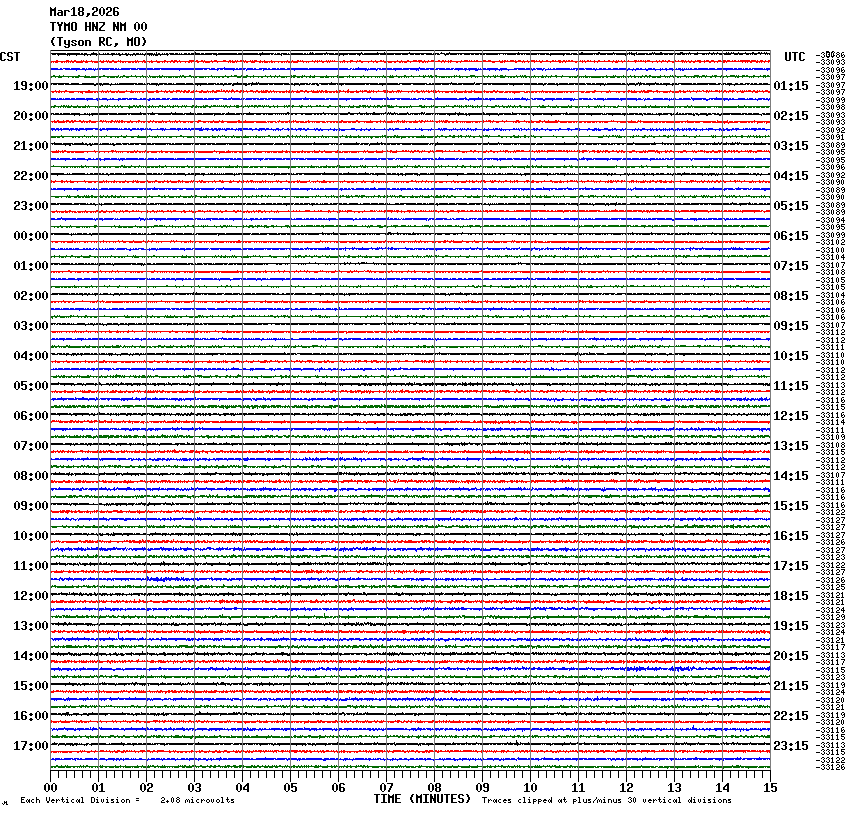Click the 23:15 UTC time label

point(791,746)
